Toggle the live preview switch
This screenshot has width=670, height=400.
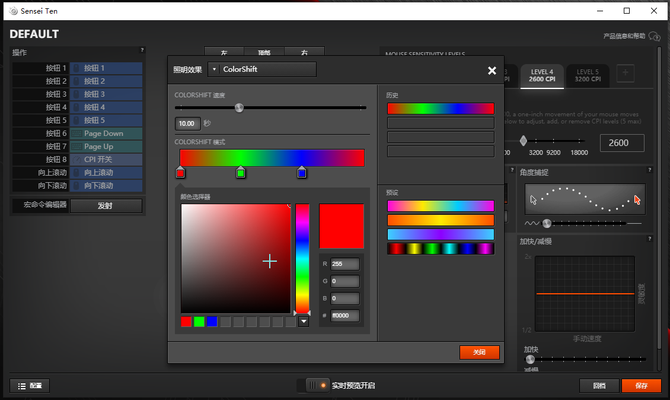click(x=316, y=385)
